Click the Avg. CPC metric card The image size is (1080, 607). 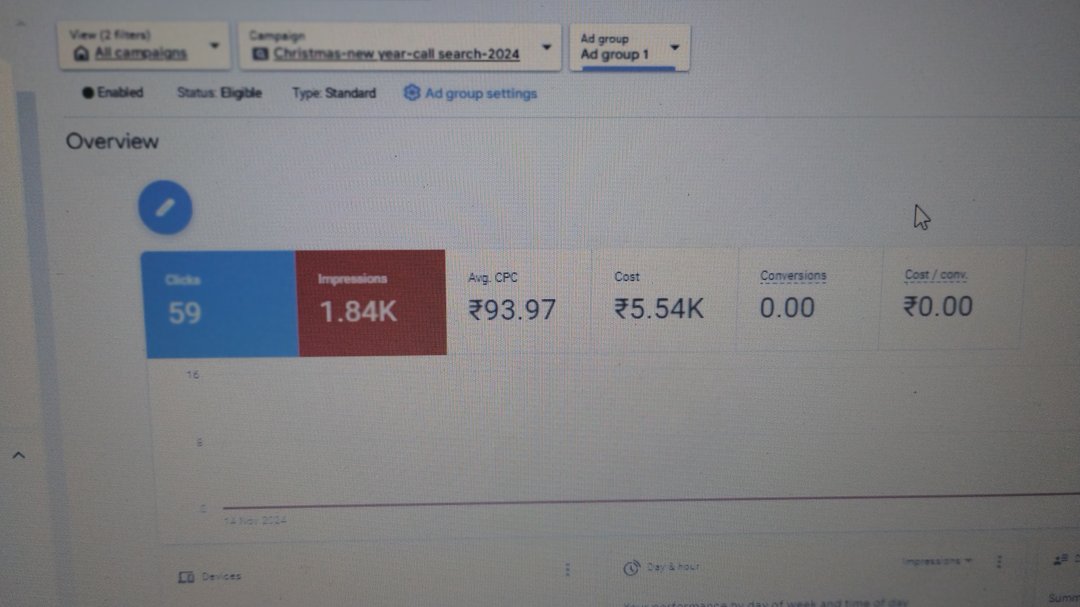pos(519,301)
